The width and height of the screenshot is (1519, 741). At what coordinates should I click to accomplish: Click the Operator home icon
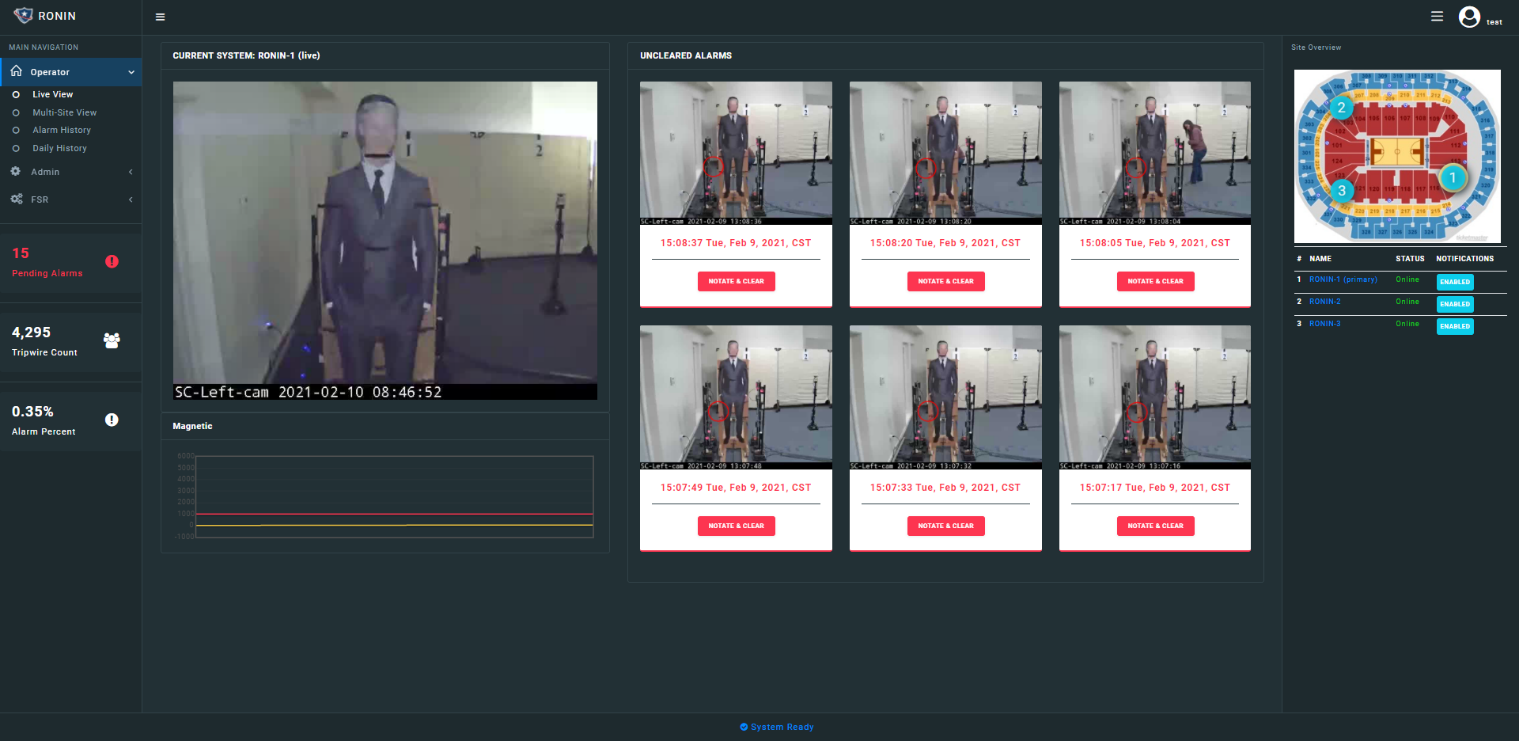pyautogui.click(x=16, y=71)
